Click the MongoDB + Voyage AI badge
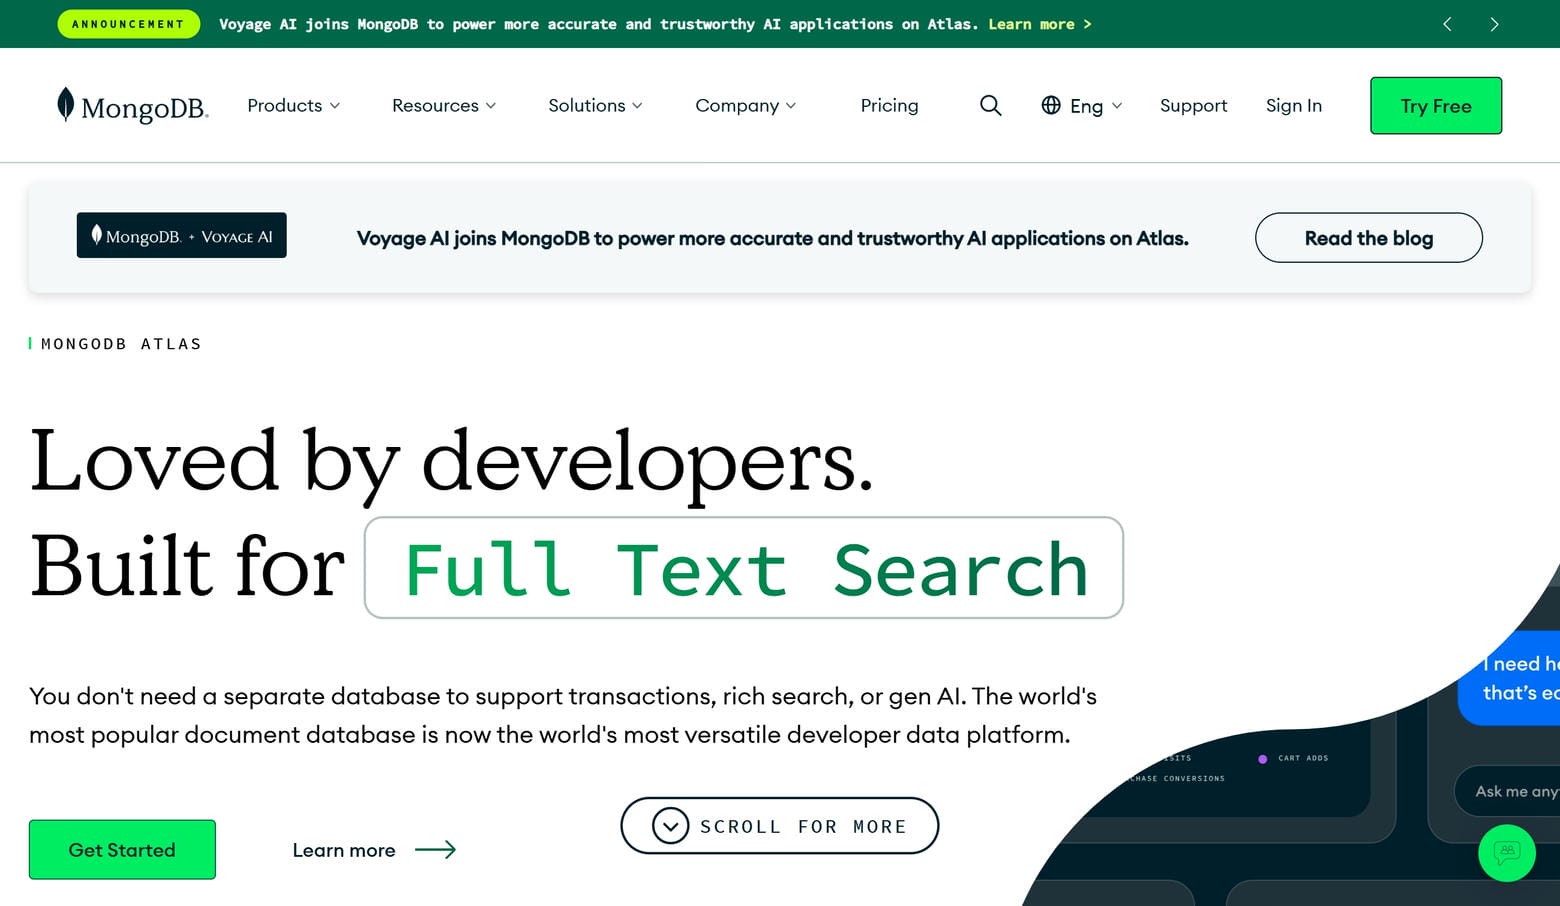The height and width of the screenshot is (906, 1560). [182, 235]
